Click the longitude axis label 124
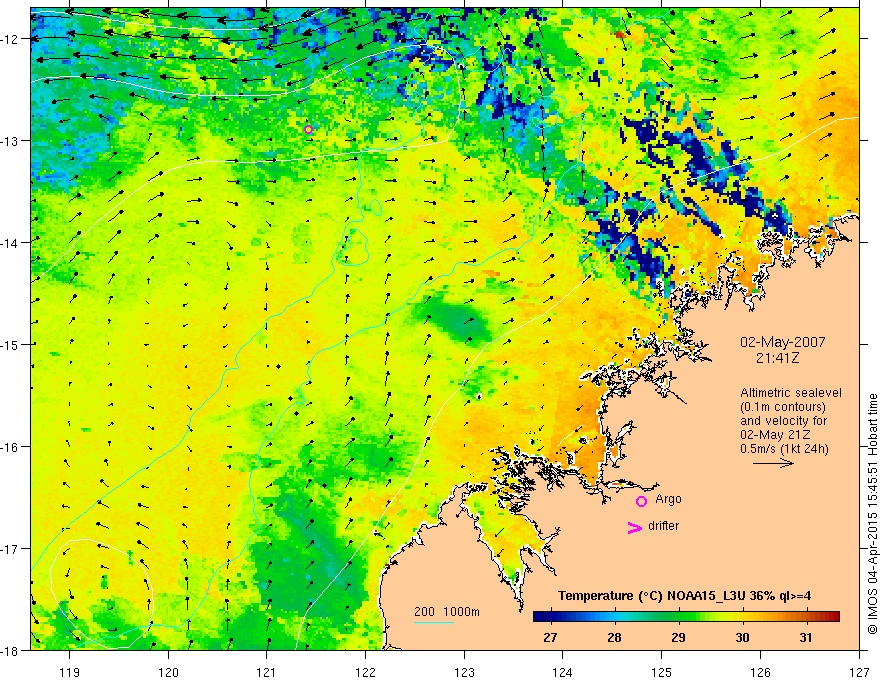The height and width of the screenshot is (680, 880). tap(563, 672)
